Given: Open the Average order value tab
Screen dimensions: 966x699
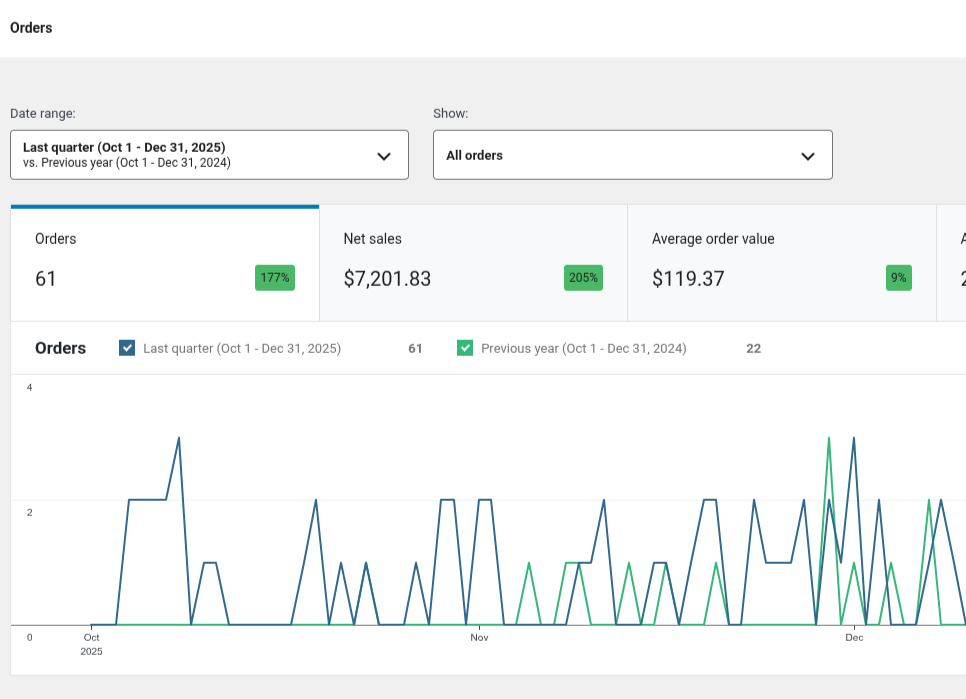Looking at the screenshot, I should (781, 263).
